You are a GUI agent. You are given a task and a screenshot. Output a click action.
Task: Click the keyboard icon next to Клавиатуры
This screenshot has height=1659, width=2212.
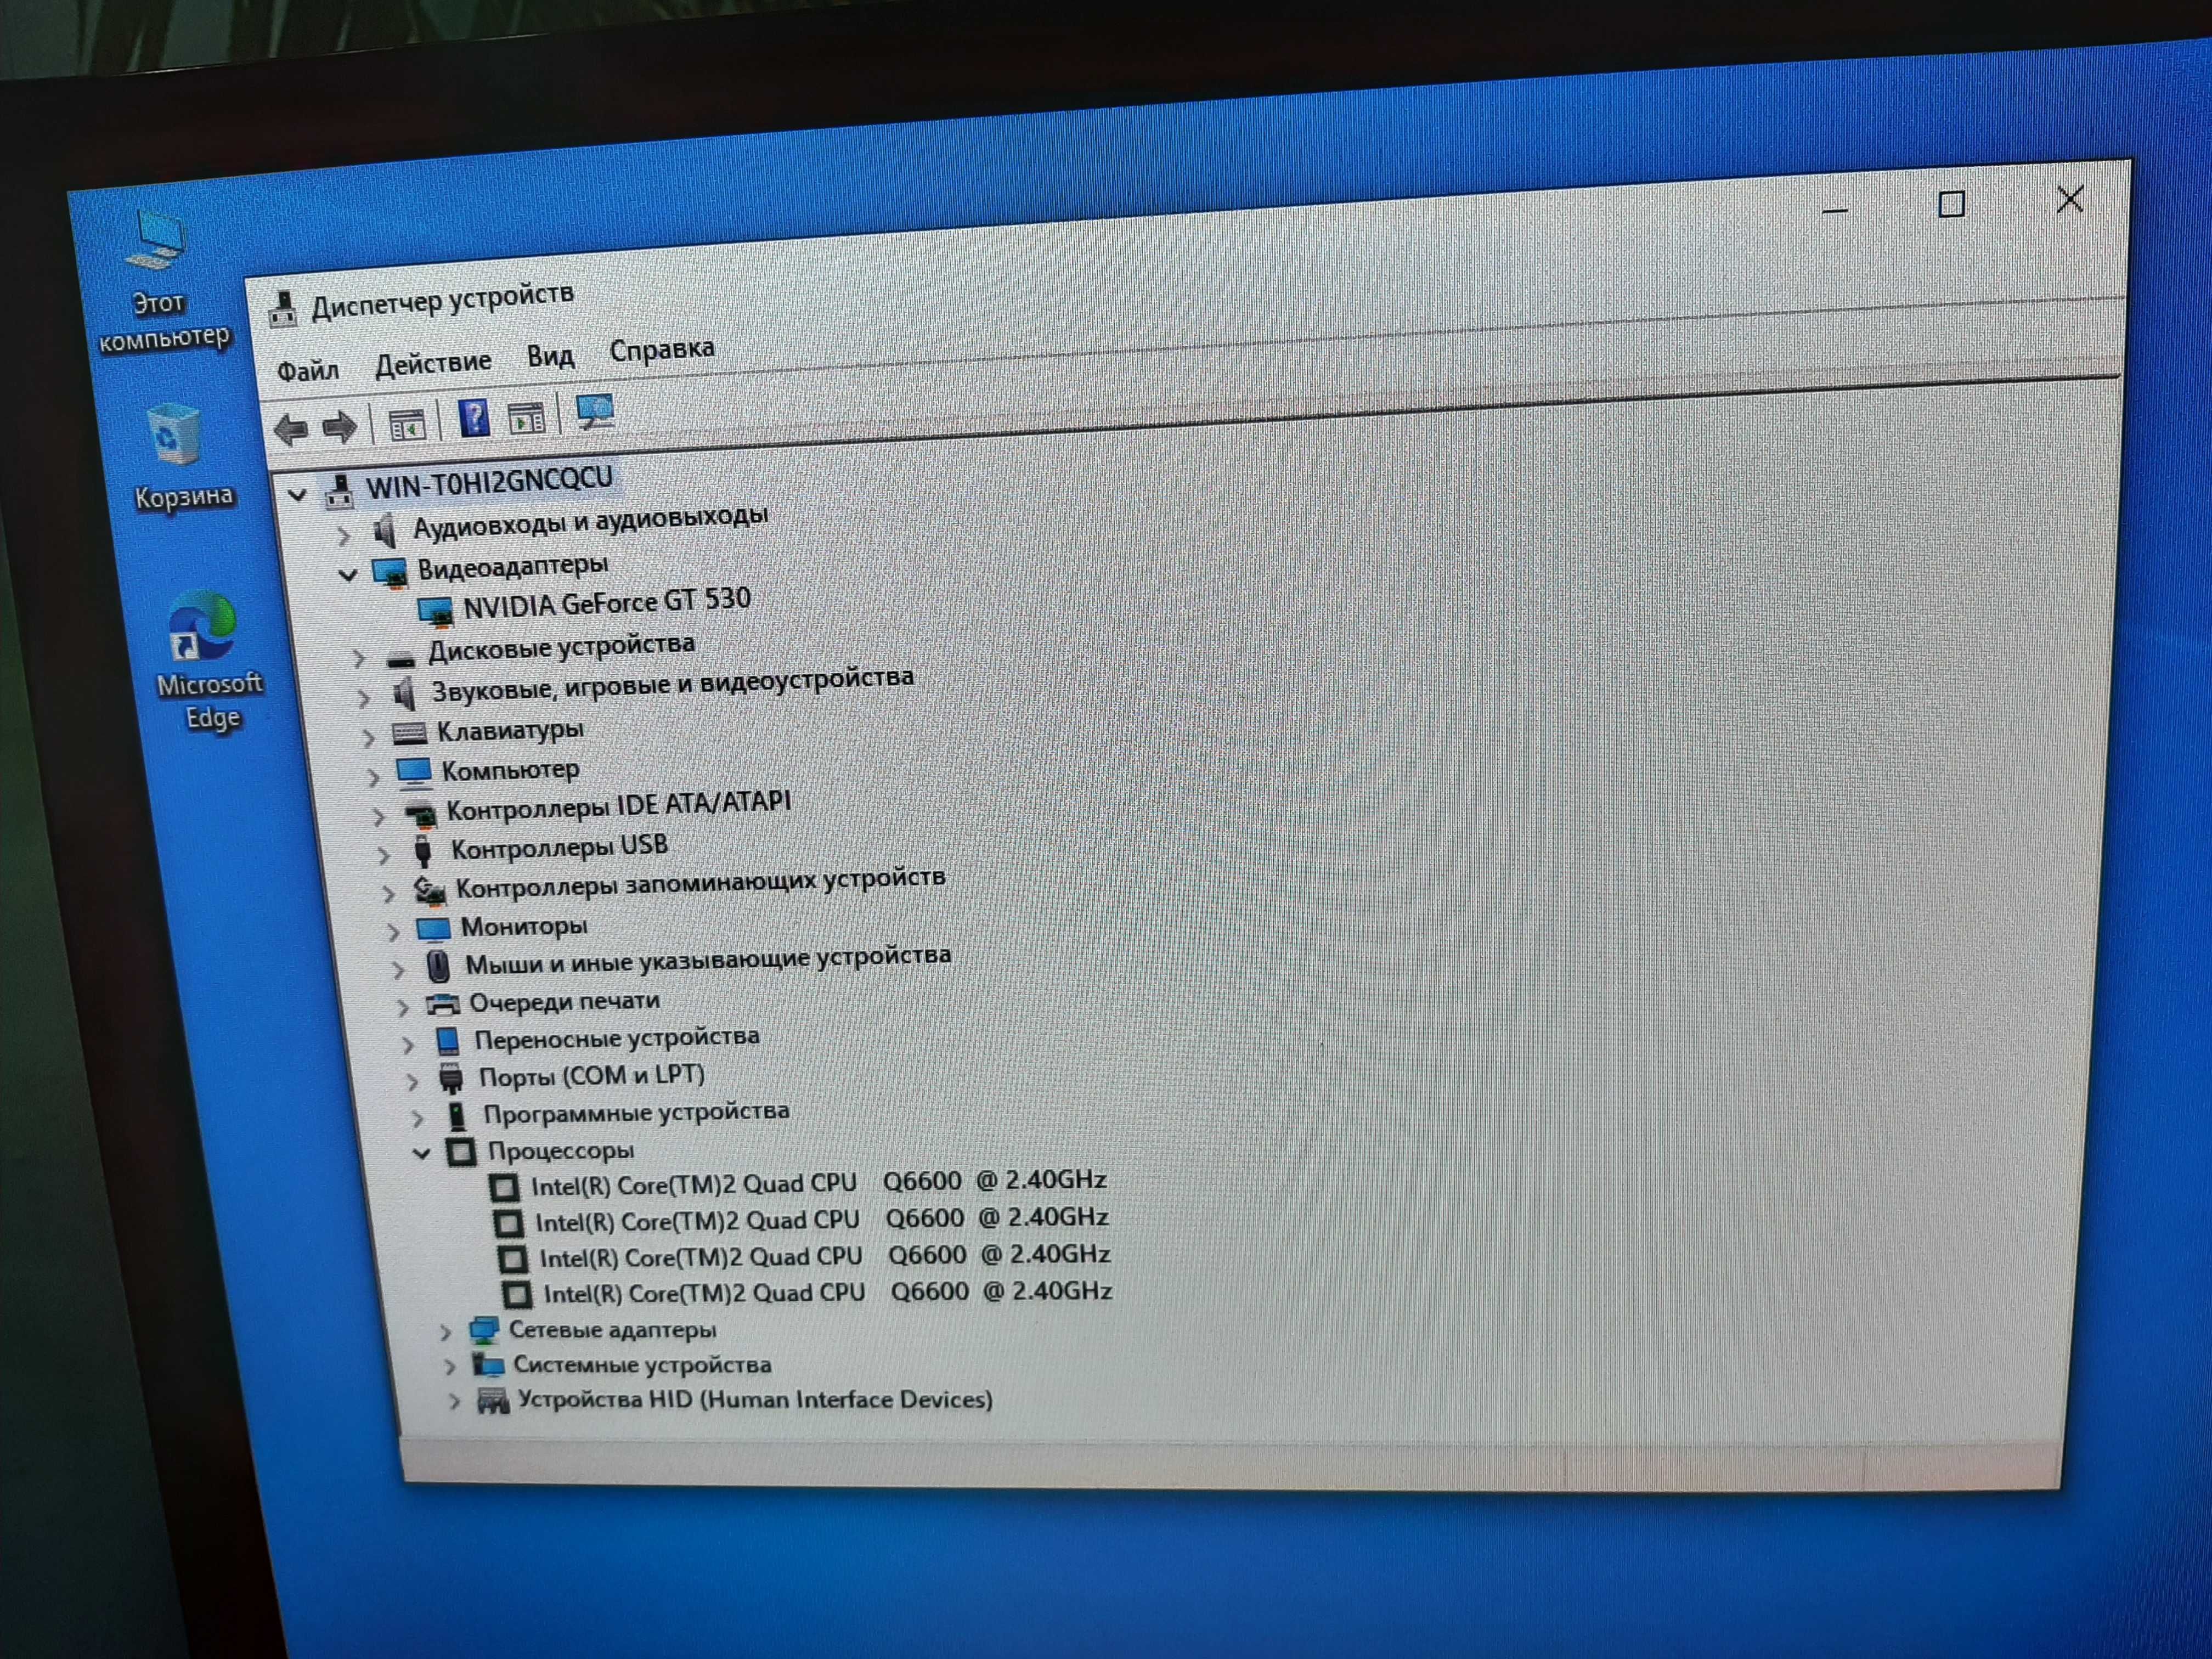tap(409, 734)
